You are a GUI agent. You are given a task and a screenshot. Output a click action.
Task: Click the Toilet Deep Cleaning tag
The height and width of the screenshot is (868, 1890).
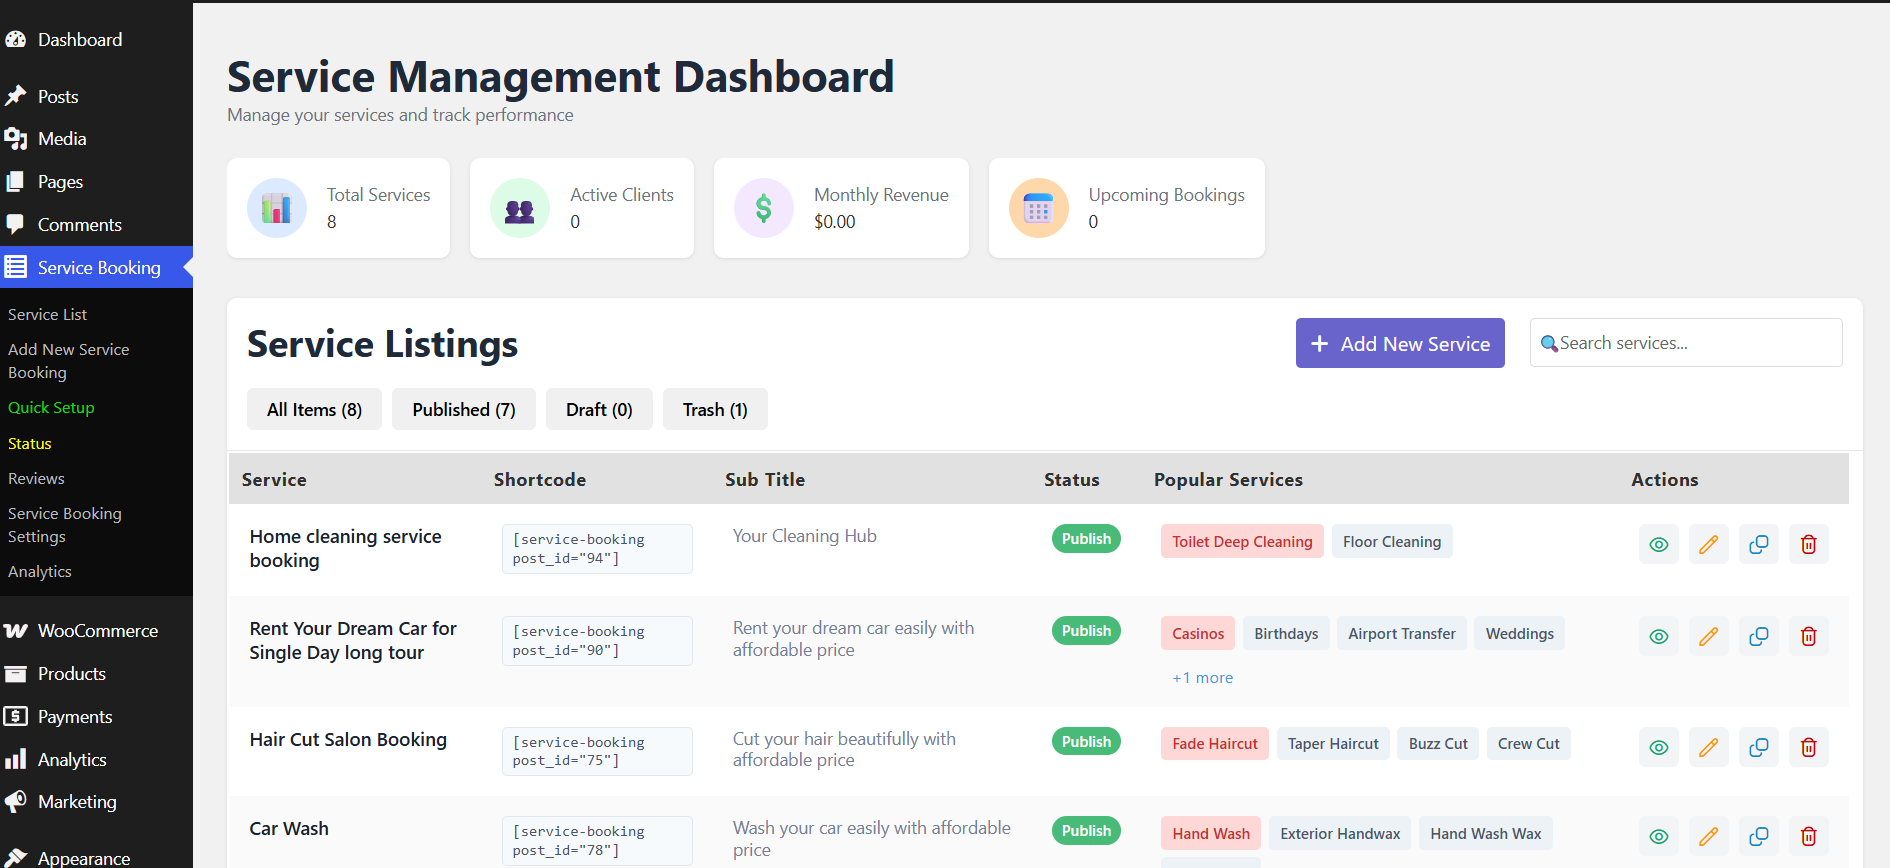[1241, 542]
